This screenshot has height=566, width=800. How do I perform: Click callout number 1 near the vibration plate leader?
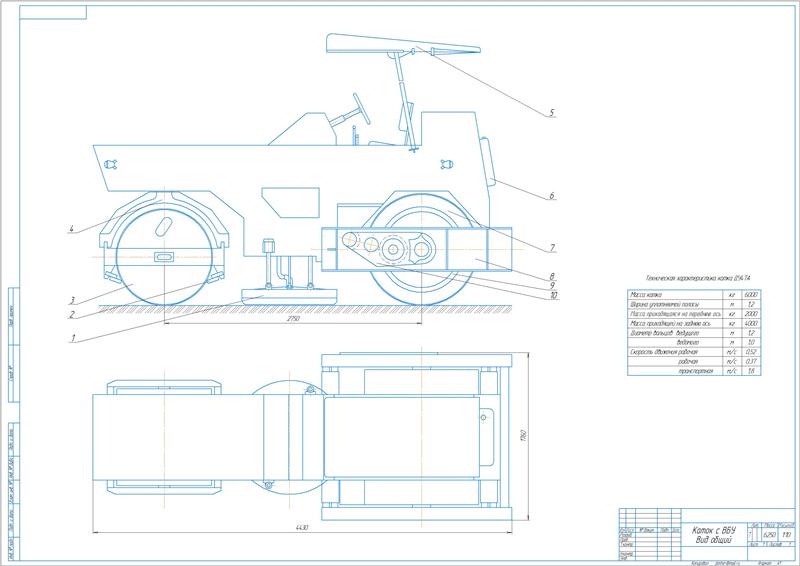click(x=73, y=338)
